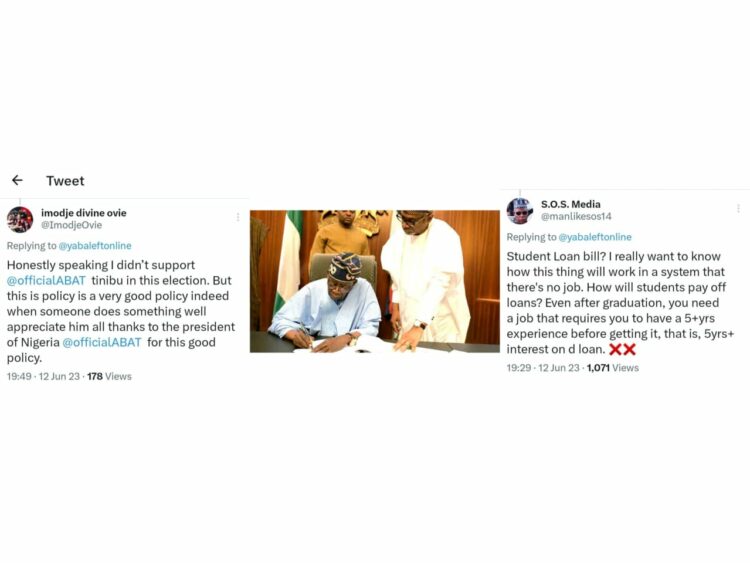
Task: Follow @yabaleftonline link in the right tweet
Action: (x=595, y=237)
